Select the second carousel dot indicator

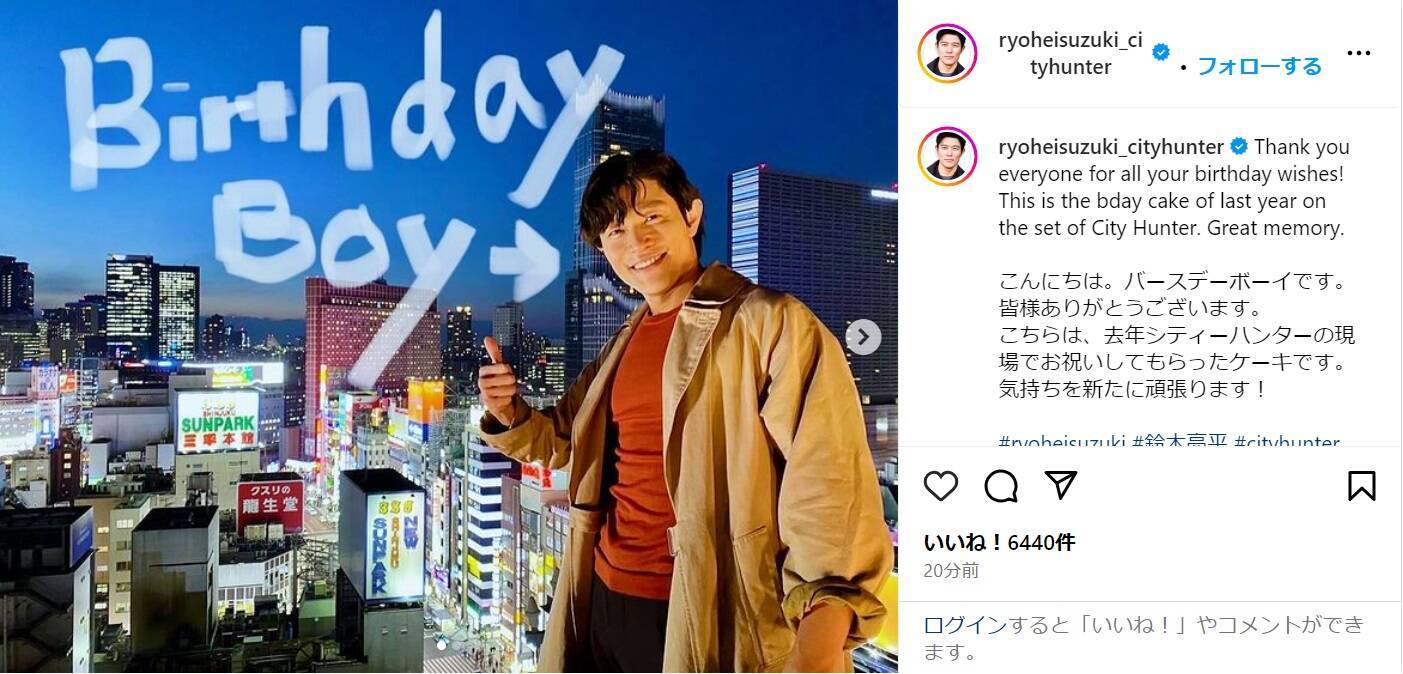click(x=456, y=645)
